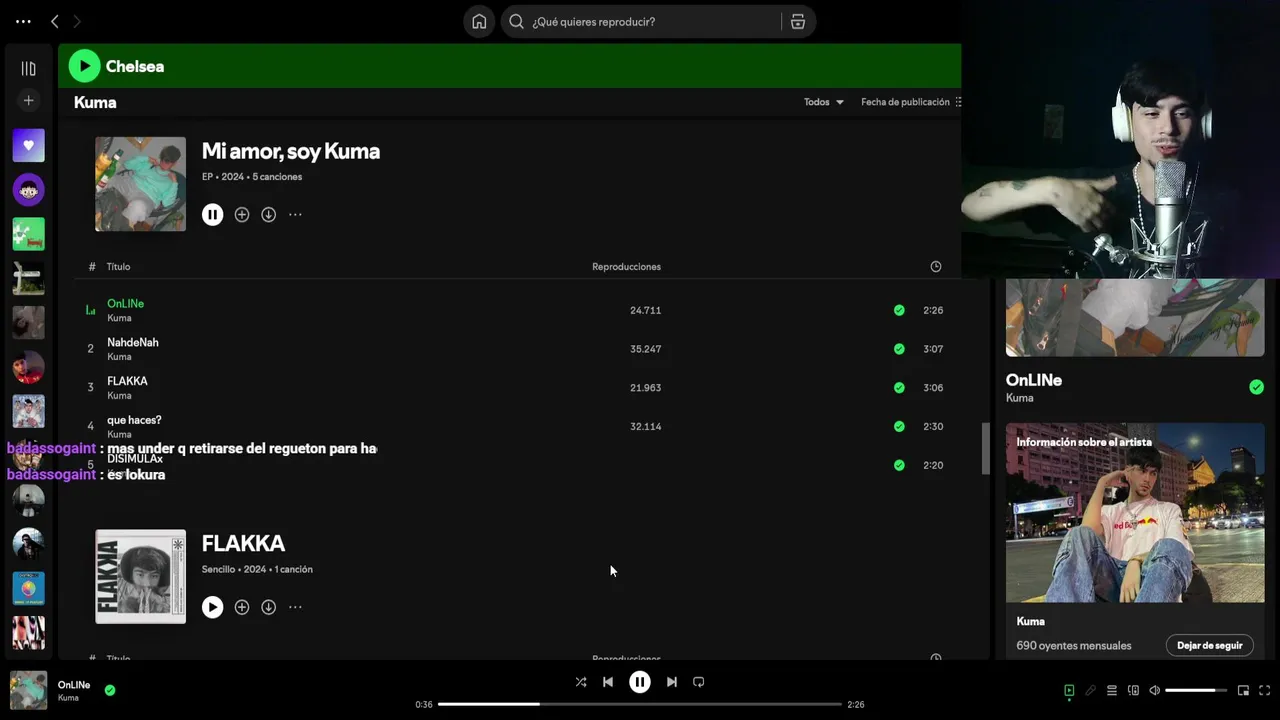Open the Browse icon in search bar

pyautogui.click(x=798, y=21)
